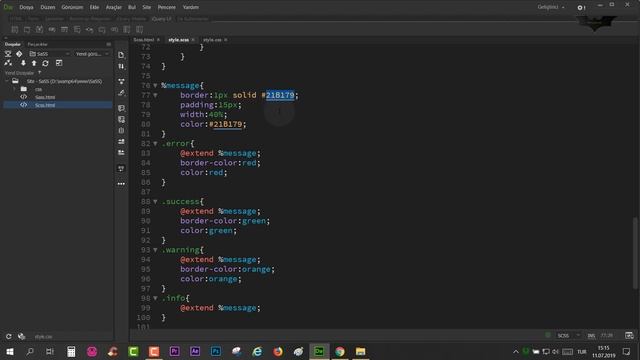Click Put files up-arrow icon
Screen dimensions: 640x360
pyautogui.click(x=34, y=63)
